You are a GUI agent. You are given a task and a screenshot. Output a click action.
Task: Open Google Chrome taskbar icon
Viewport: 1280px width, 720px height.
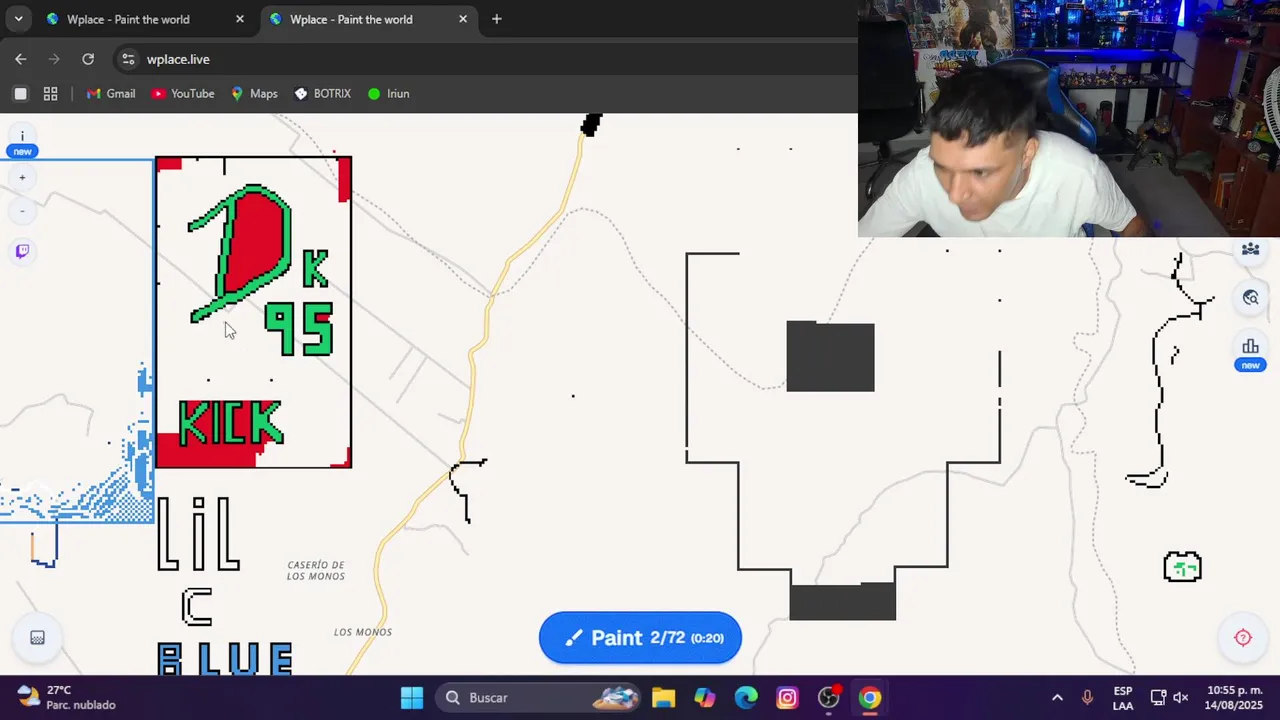[x=870, y=698]
